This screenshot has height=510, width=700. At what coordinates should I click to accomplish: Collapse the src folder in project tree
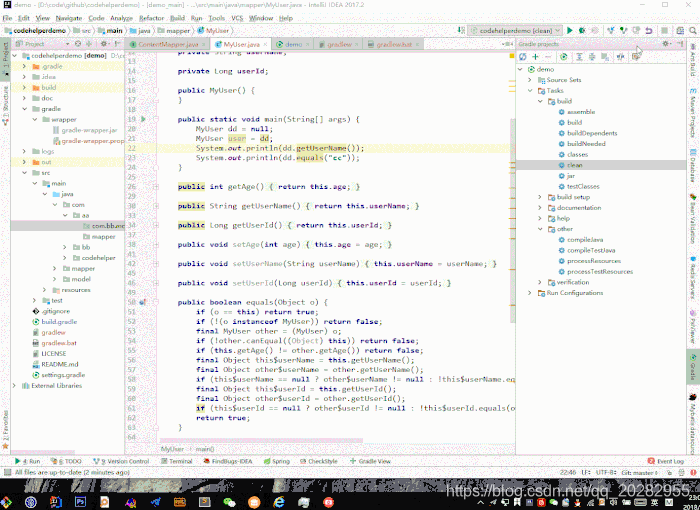tap(25, 173)
